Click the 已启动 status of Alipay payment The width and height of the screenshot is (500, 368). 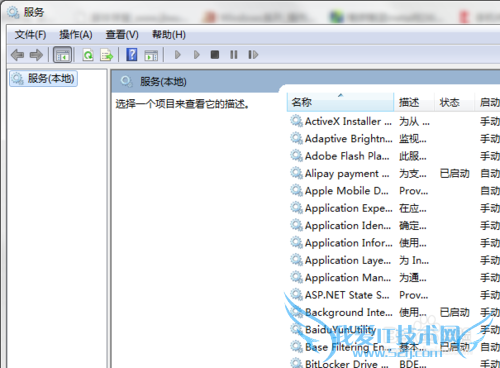tap(454, 173)
